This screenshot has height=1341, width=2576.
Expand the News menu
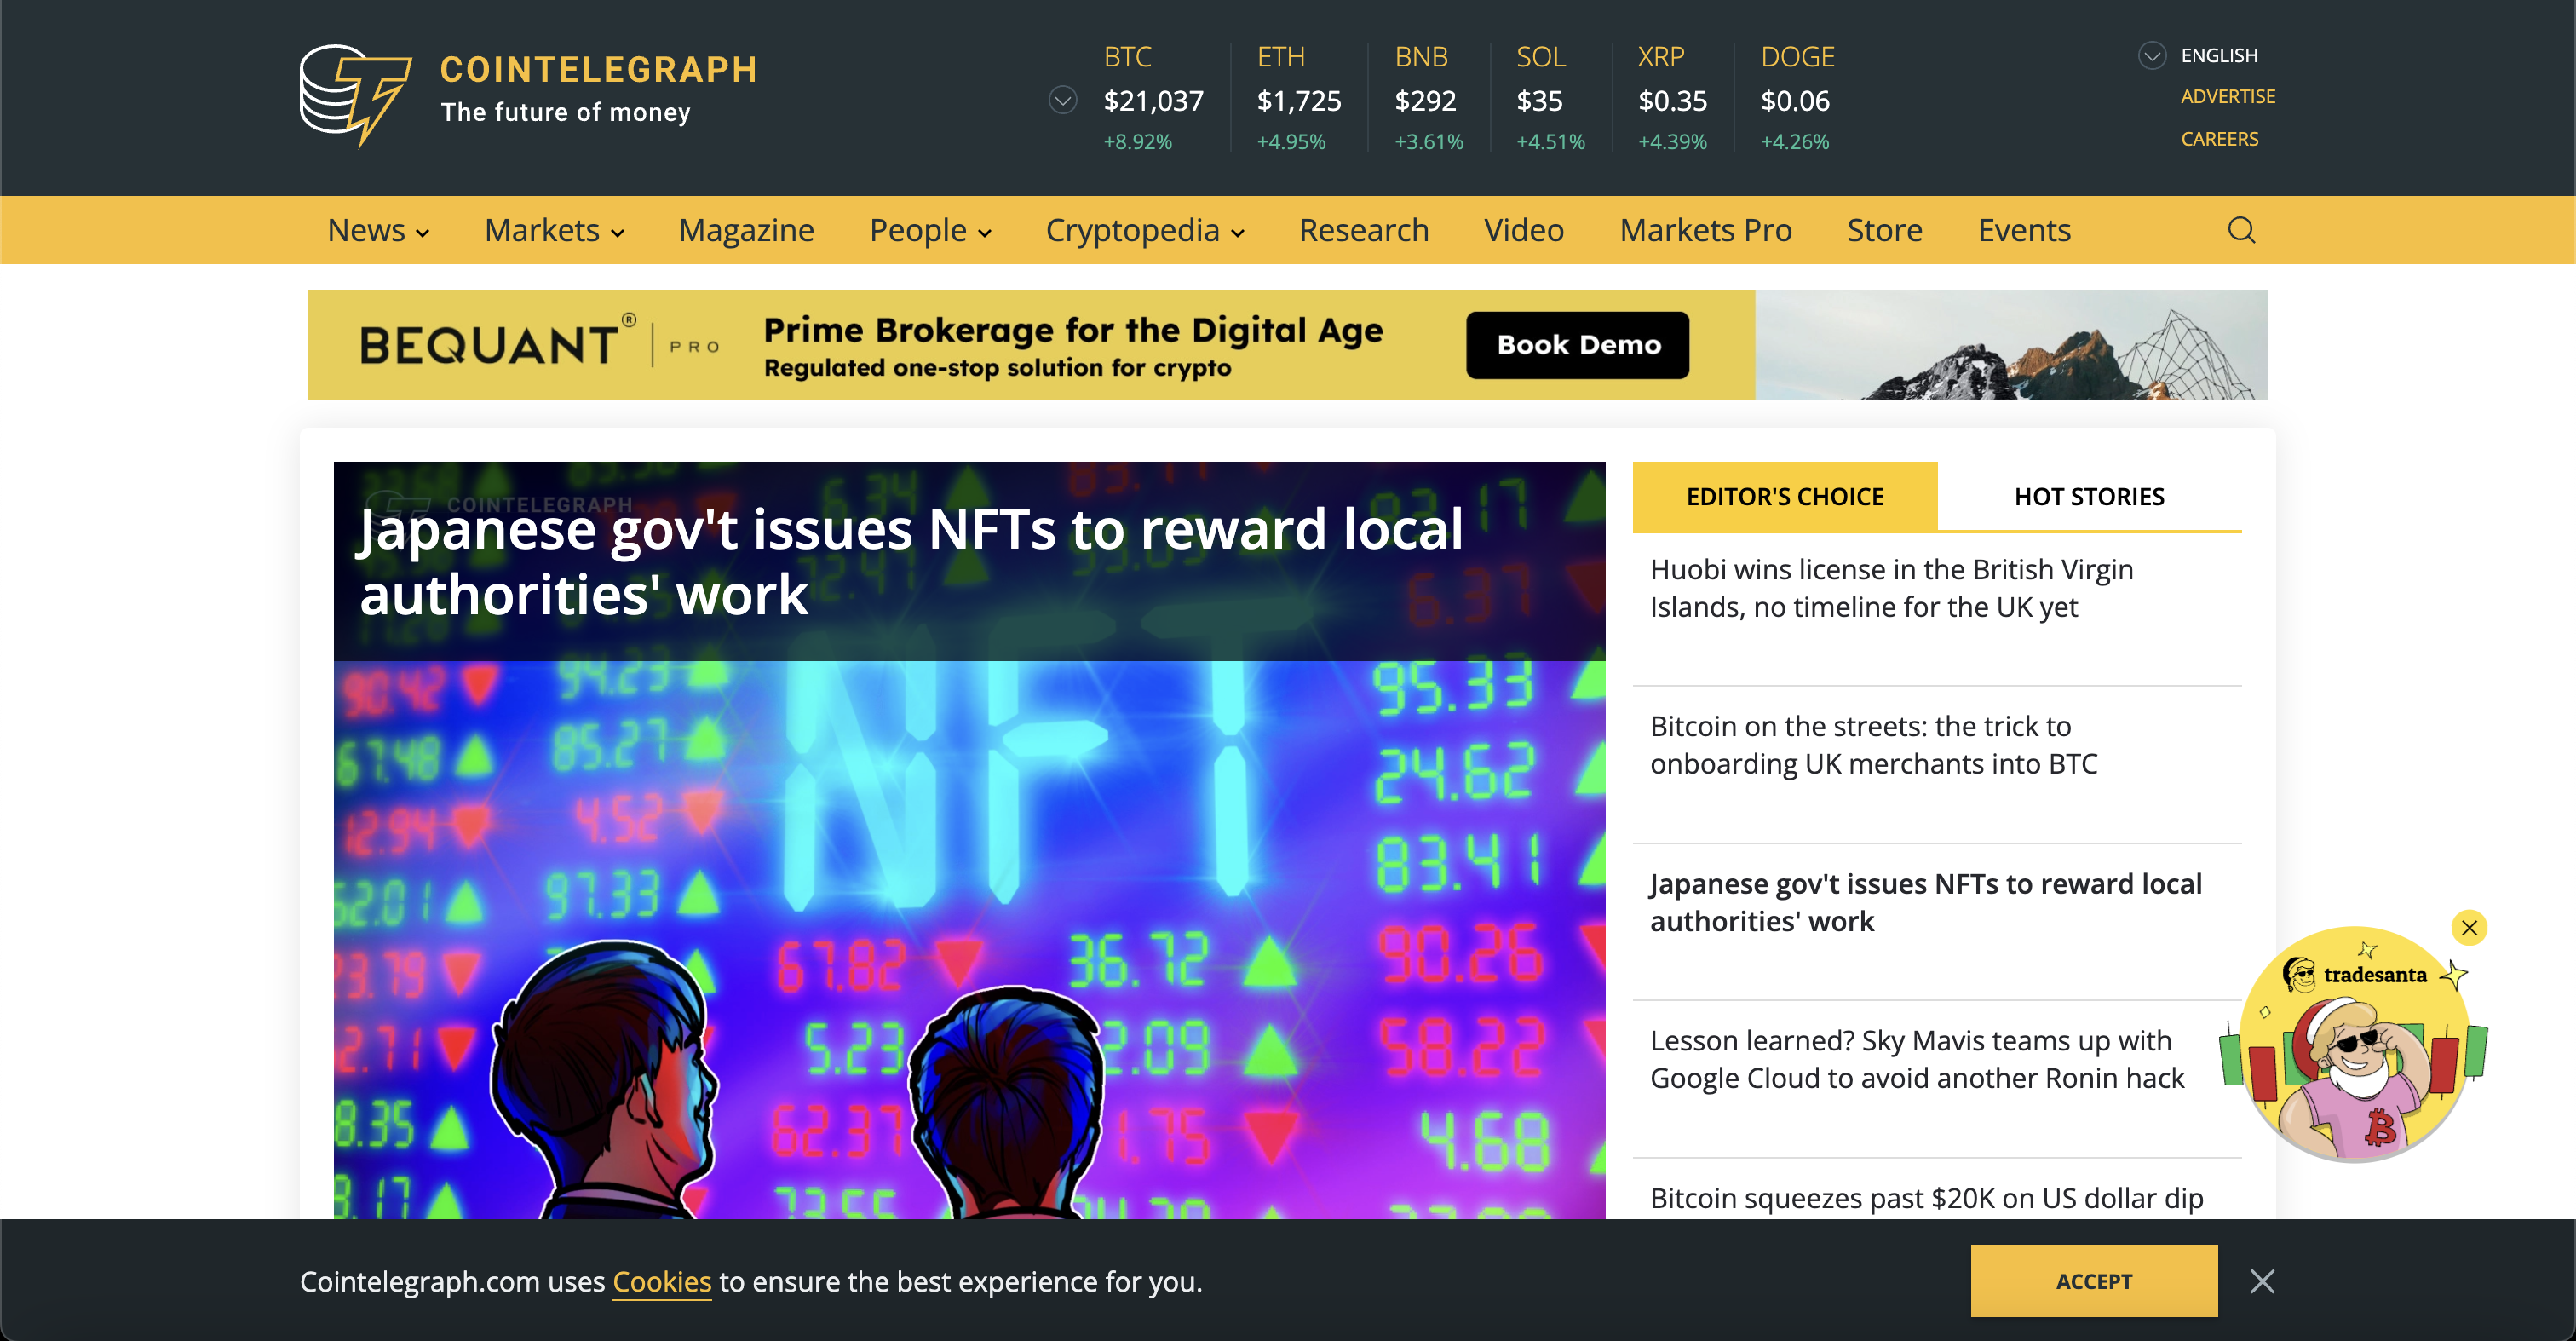tap(378, 230)
